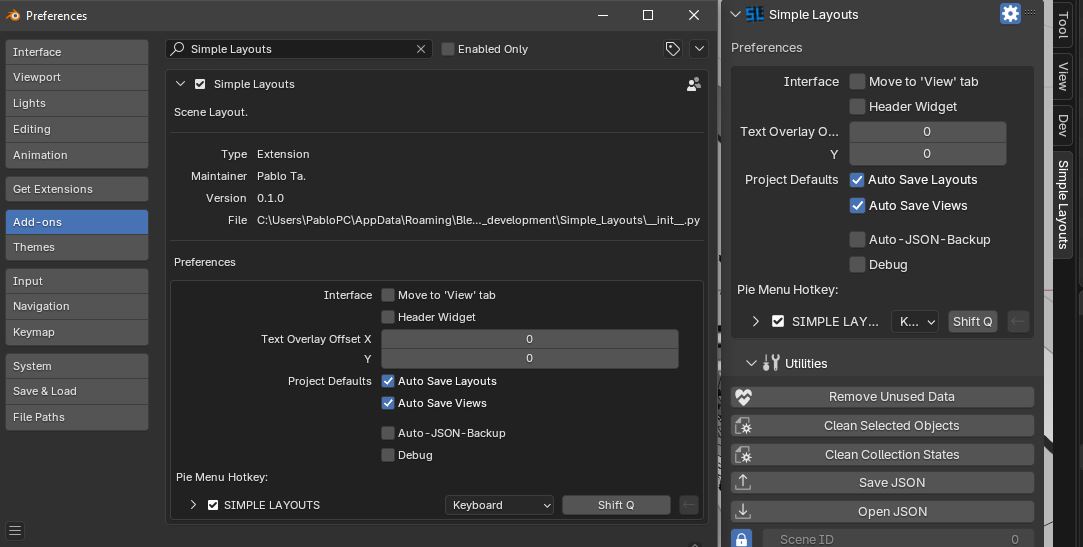Click Clean Collection States button
Image resolution: width=1083 pixels, height=547 pixels.
tap(882, 454)
